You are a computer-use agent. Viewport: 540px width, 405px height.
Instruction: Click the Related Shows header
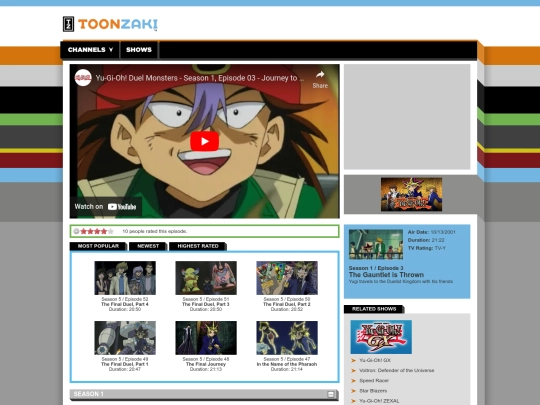click(374, 309)
